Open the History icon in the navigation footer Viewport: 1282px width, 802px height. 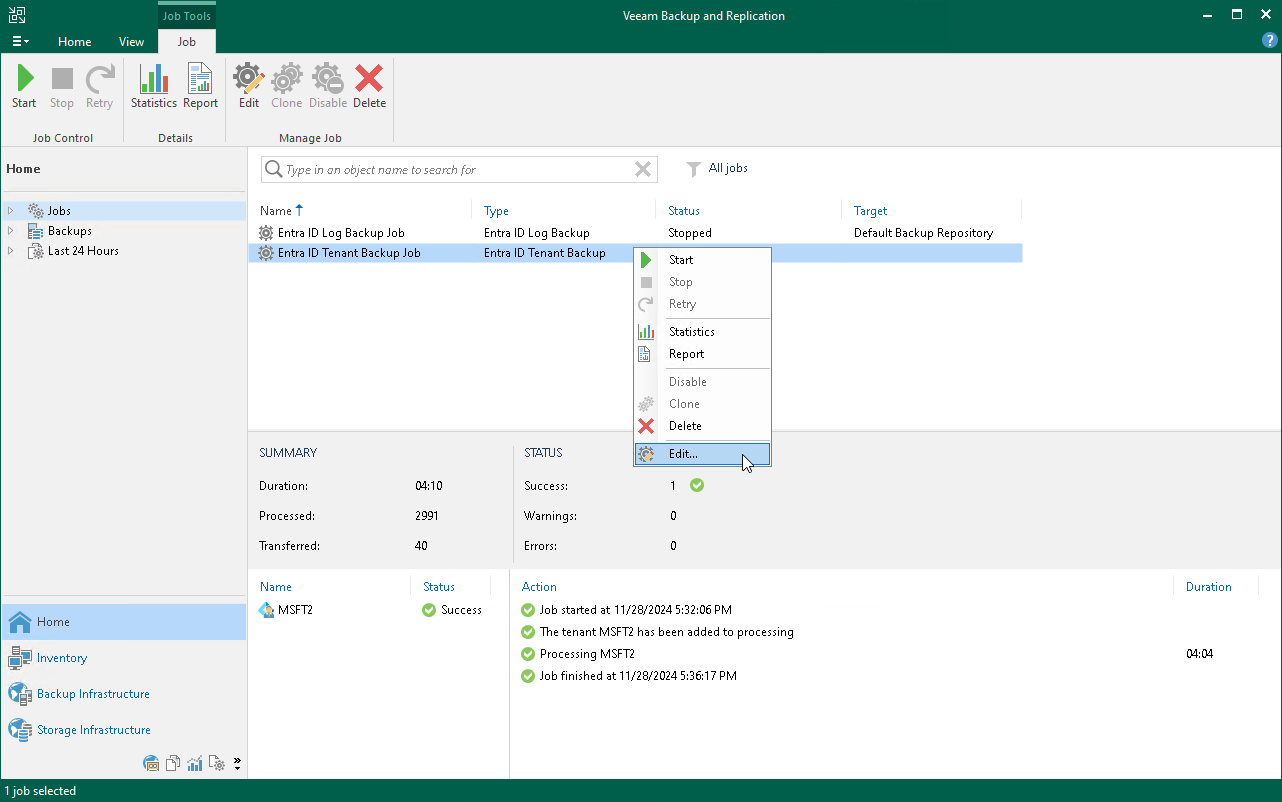[217, 764]
